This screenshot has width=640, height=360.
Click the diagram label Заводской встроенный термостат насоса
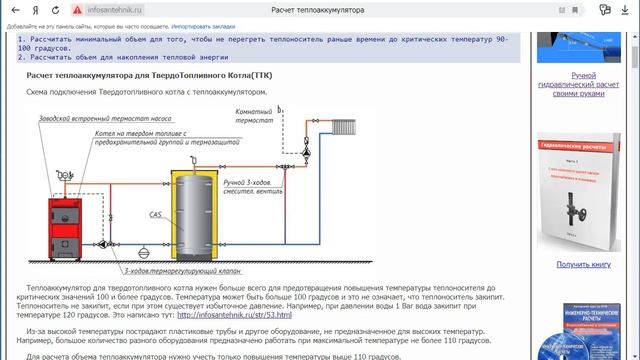pyautogui.click(x=105, y=119)
